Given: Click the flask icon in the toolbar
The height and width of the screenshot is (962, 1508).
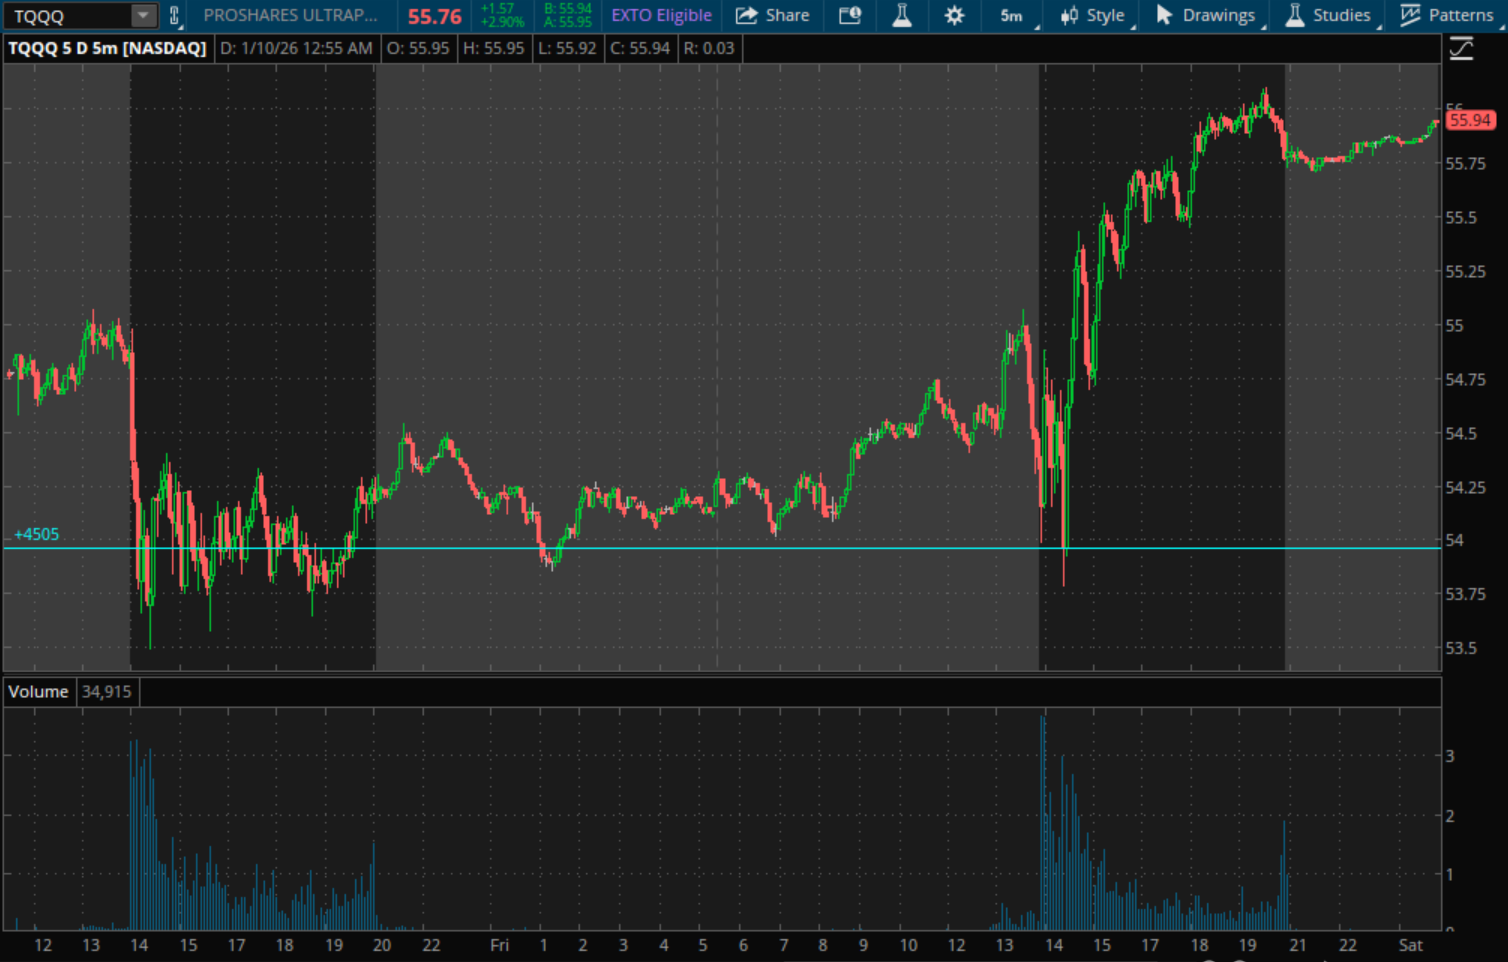Looking at the screenshot, I should [x=902, y=16].
